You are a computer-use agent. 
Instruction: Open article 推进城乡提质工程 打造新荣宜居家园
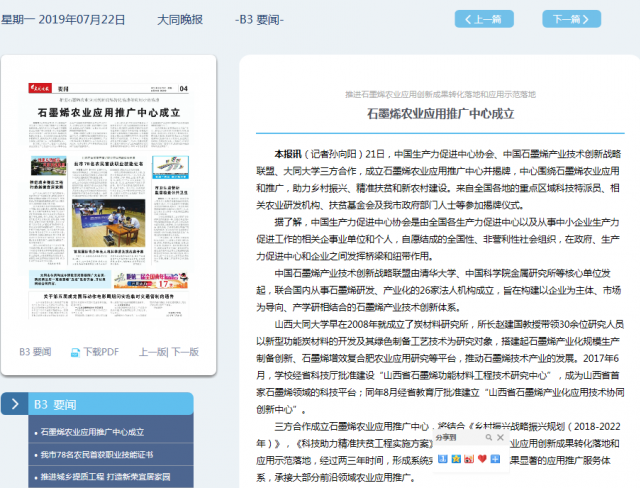pos(105,477)
